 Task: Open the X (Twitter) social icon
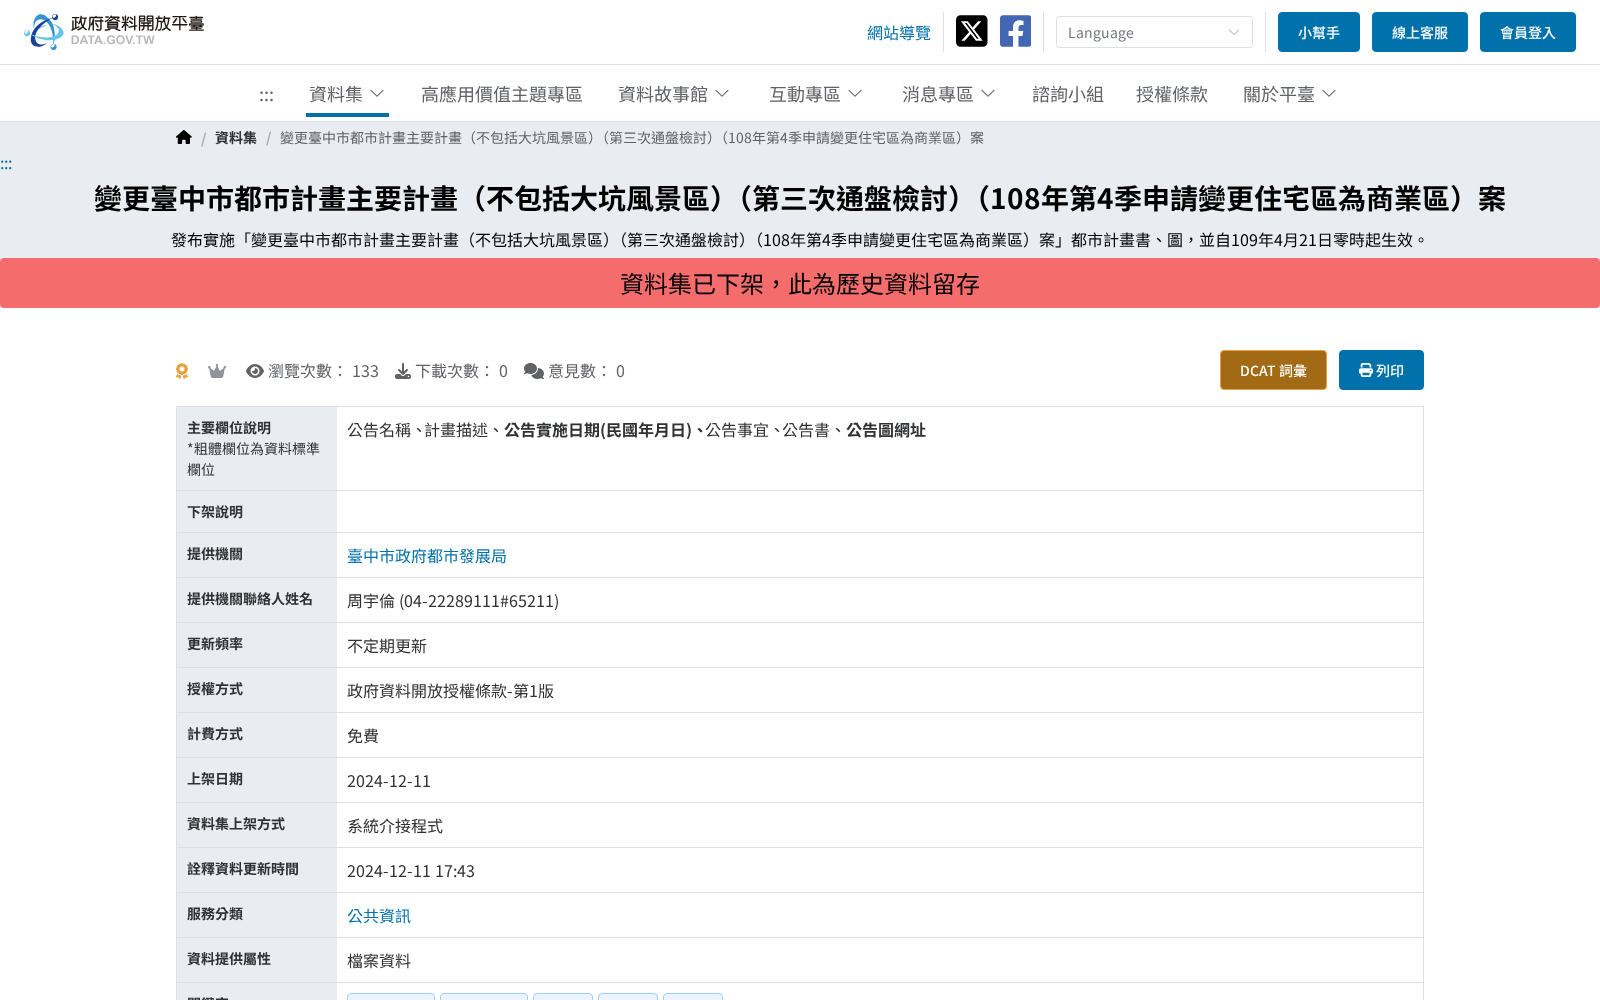point(971,31)
